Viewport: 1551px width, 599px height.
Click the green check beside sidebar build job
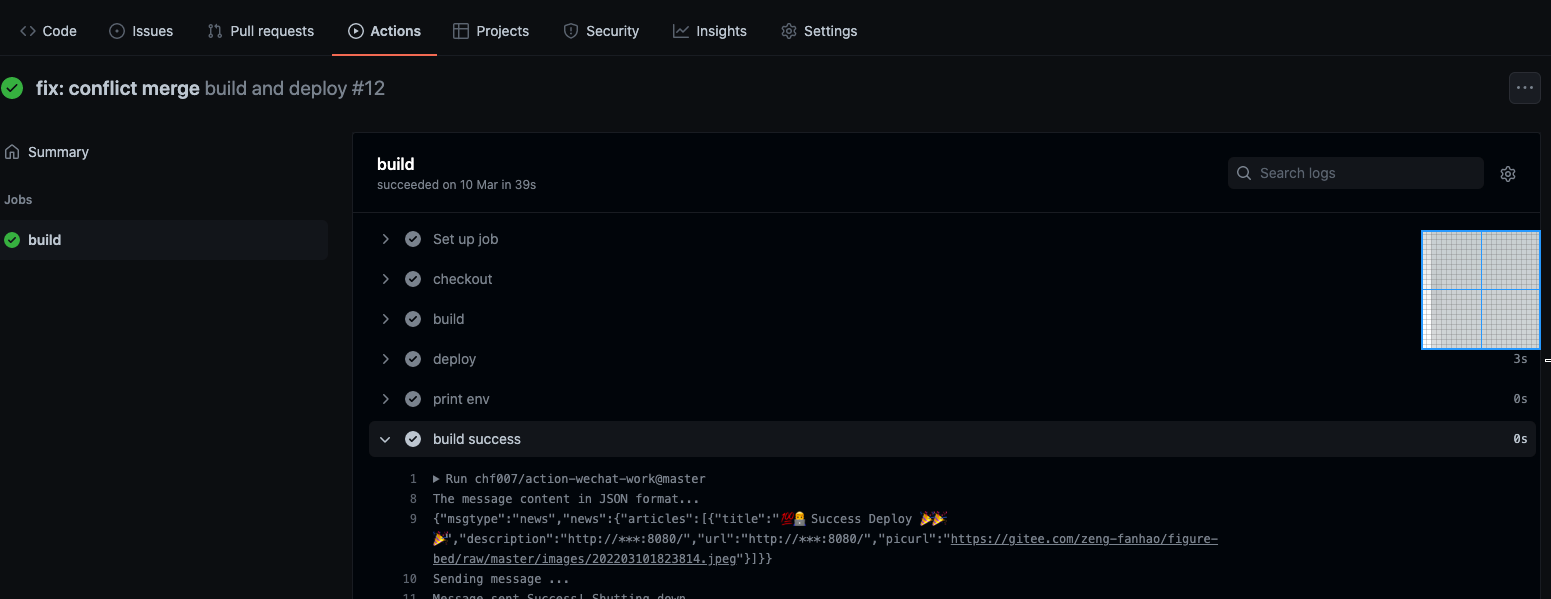[x=12, y=240]
